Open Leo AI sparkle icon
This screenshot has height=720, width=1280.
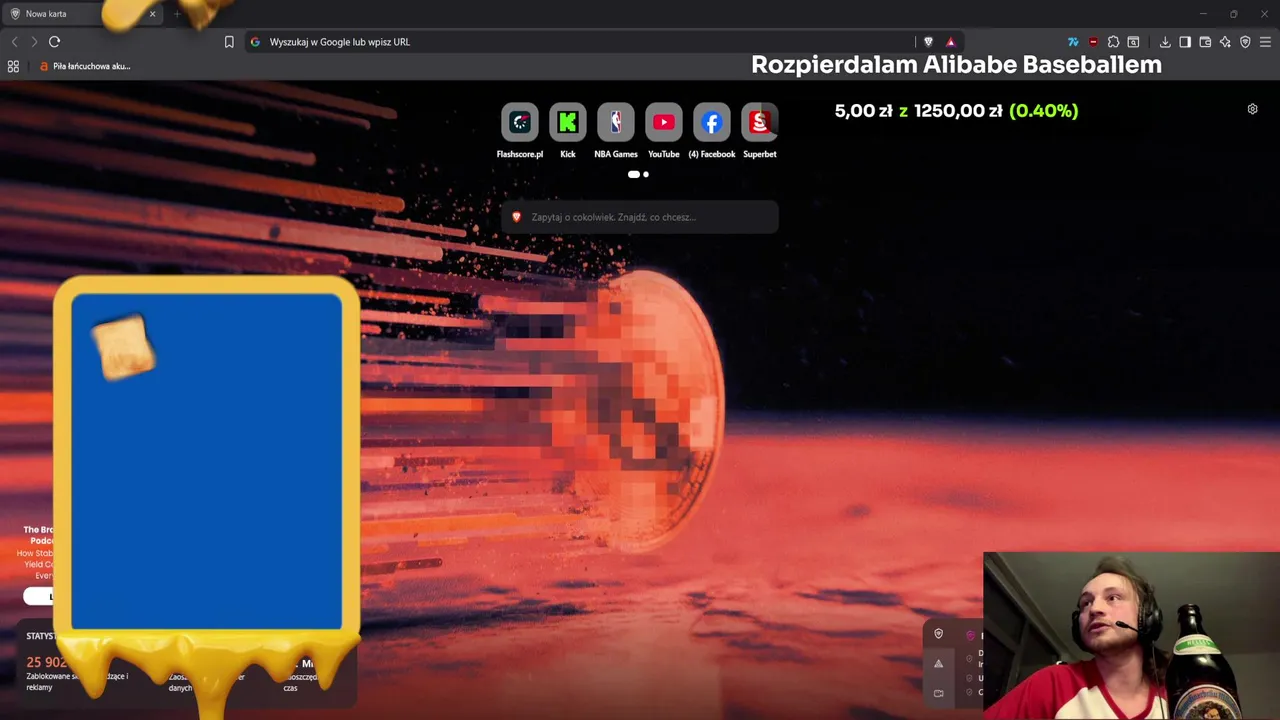(1225, 42)
